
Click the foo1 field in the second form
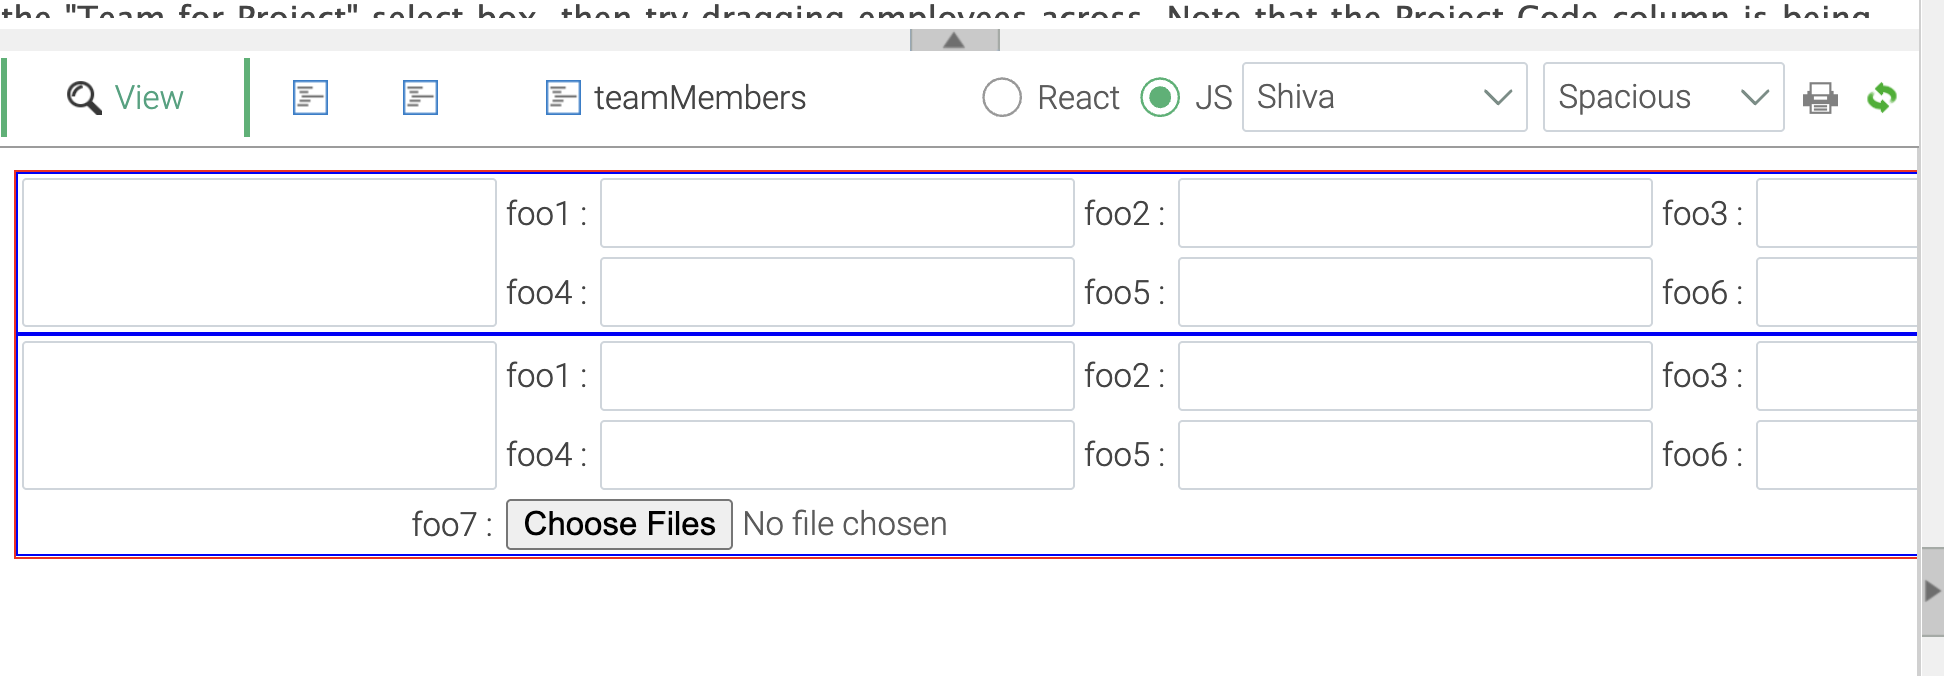click(837, 376)
